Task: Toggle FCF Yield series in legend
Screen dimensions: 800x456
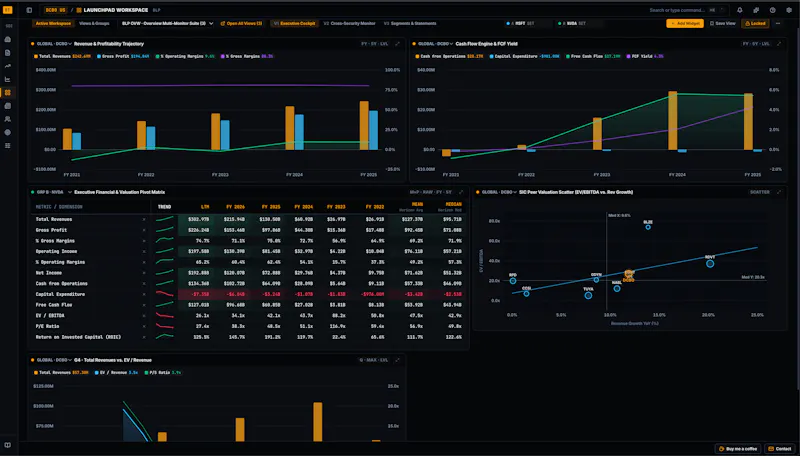Action: pyautogui.click(x=645, y=56)
